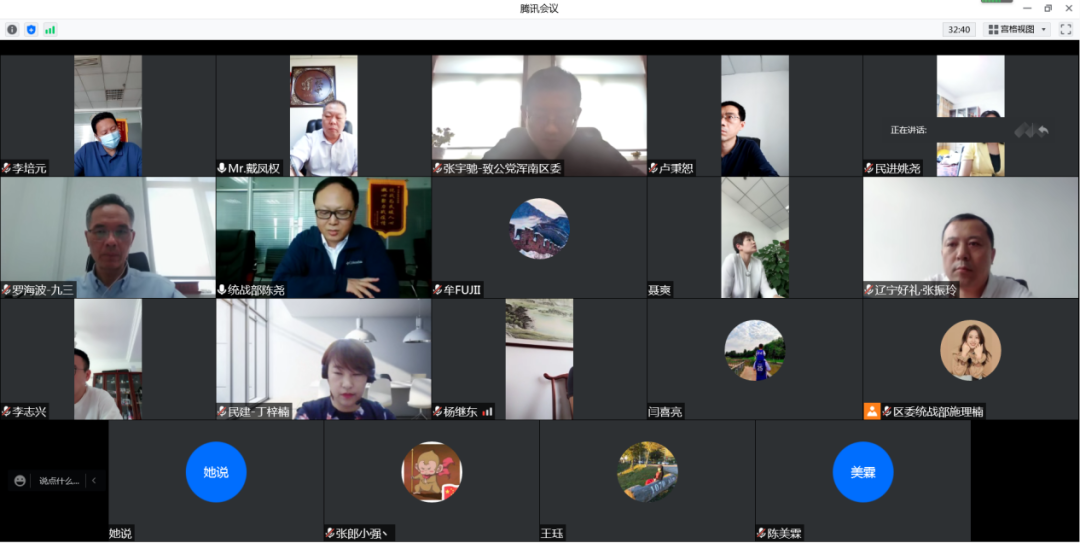
Task: Click 李培元's muted microphone icon
Action: click(6, 168)
